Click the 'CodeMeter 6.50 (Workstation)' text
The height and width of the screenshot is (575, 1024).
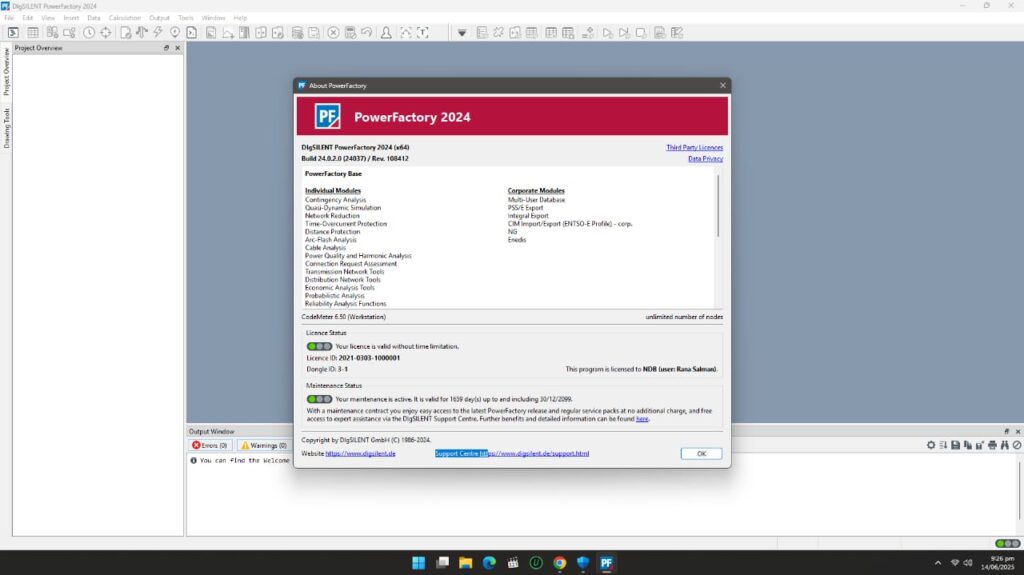click(344, 317)
